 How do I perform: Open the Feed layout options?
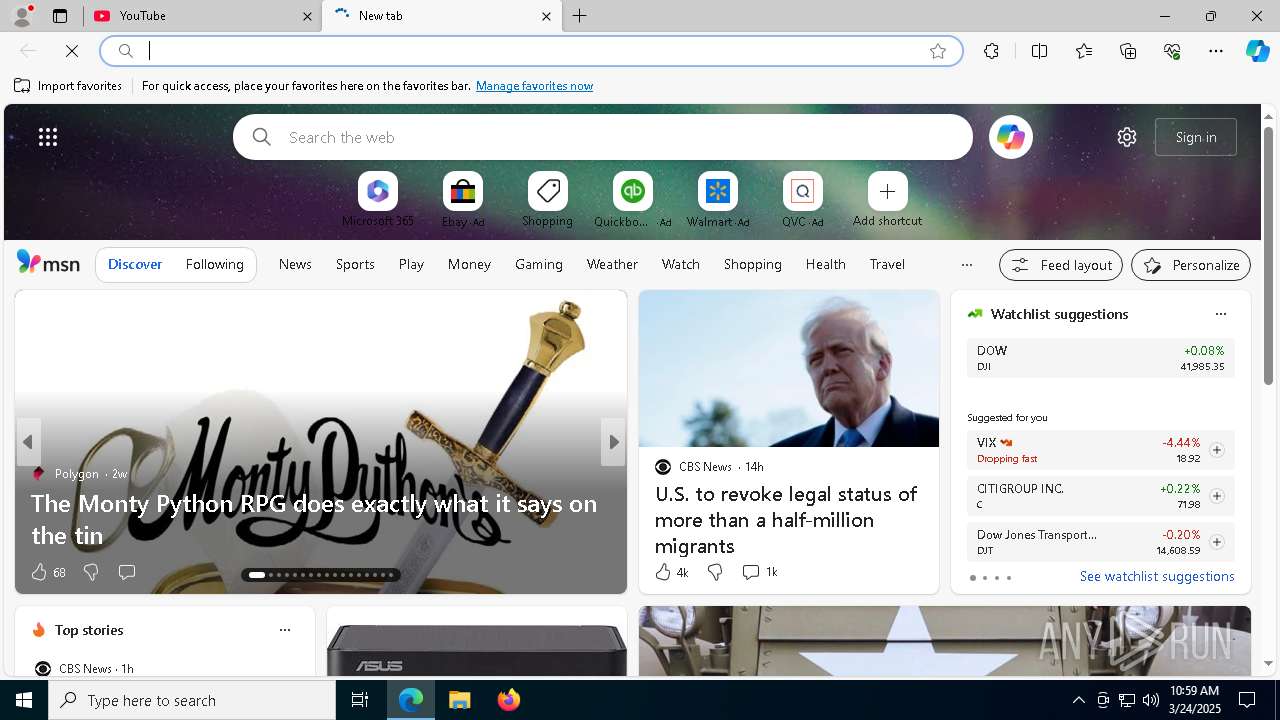tap(1061, 265)
